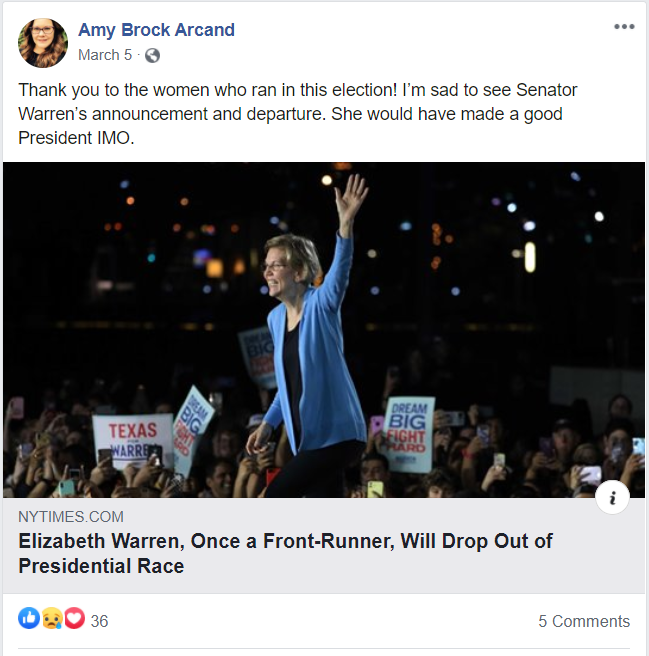649x656 pixels.
Task: Click the March 5 post timestamp
Action: click(105, 55)
